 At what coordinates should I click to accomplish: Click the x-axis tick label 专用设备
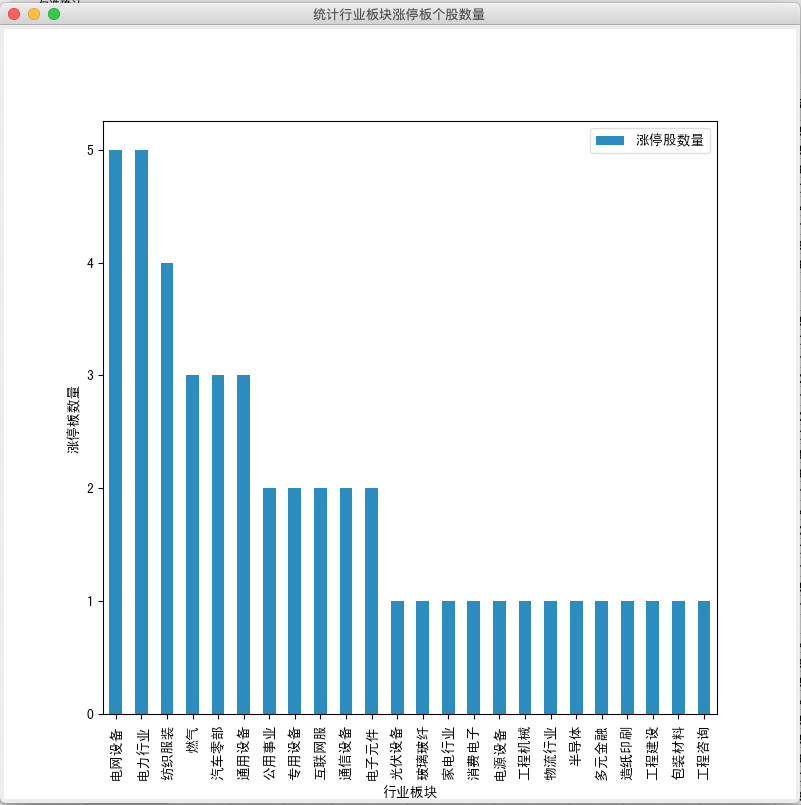click(x=295, y=754)
